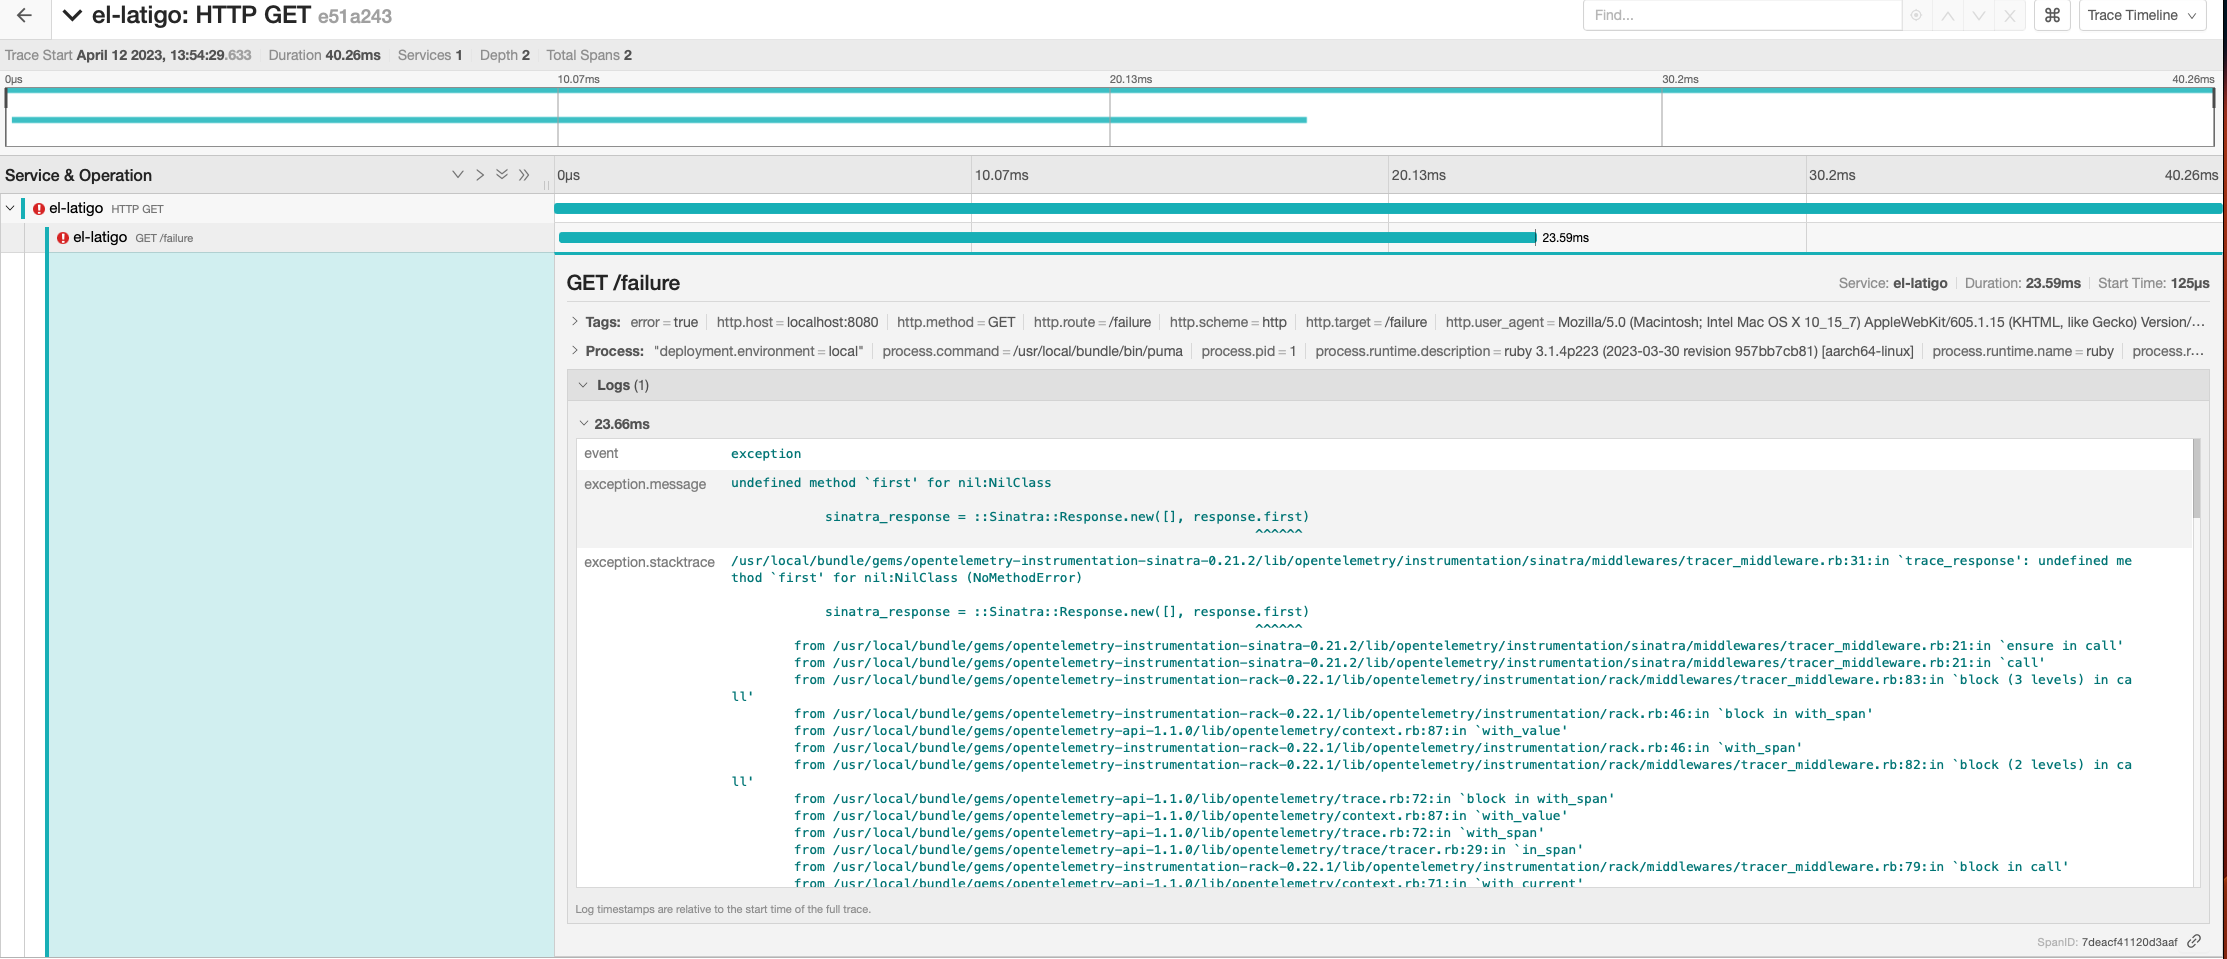Click the error icon on el-latigo HTTP GET
Viewport: 2227px width, 959px height.
[x=38, y=208]
